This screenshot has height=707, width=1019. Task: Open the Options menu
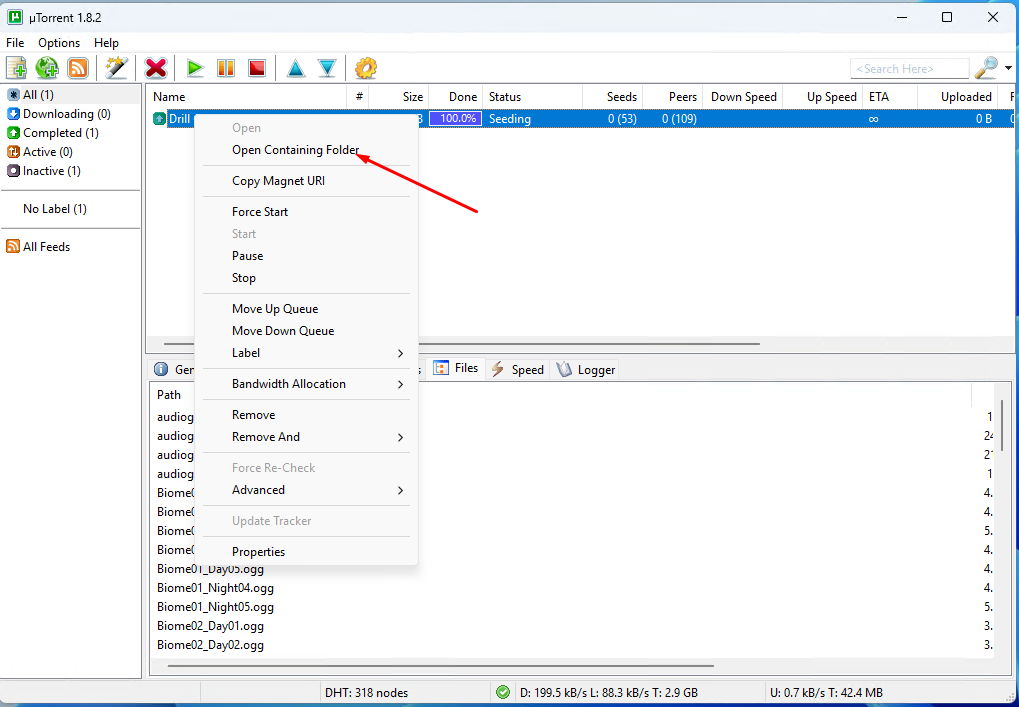[x=59, y=43]
